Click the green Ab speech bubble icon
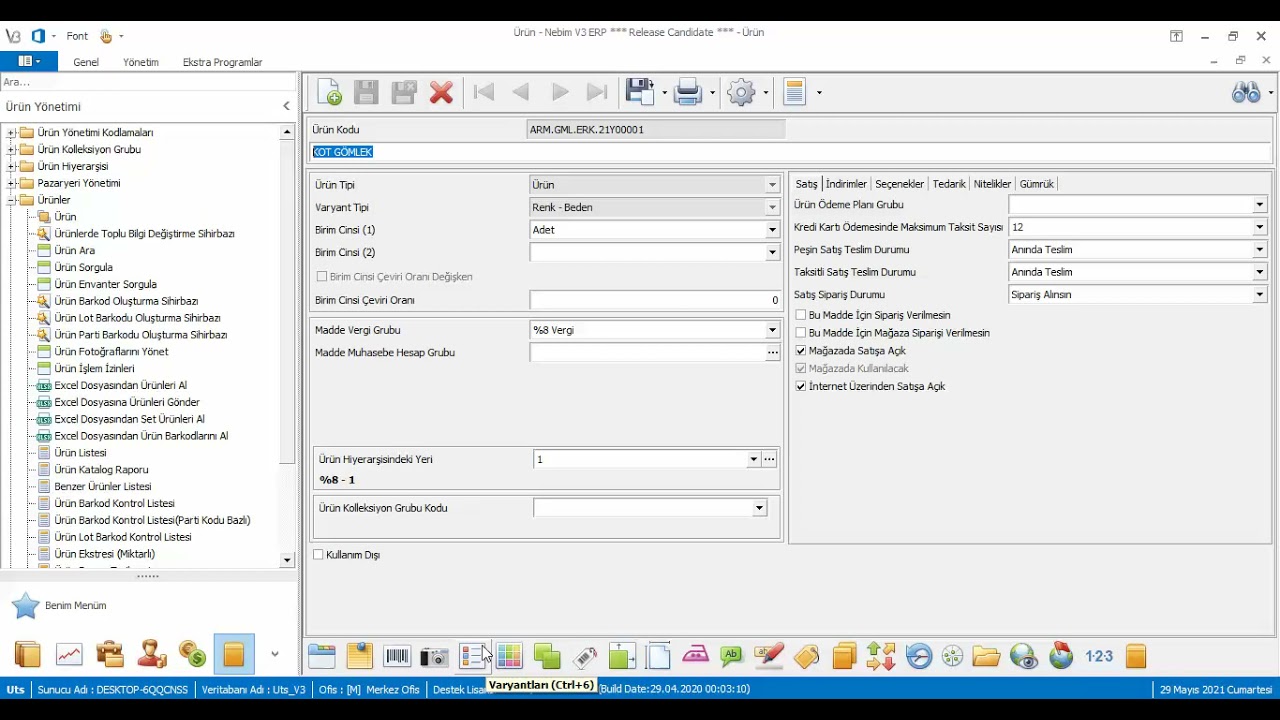This screenshot has width=1280, height=720. click(x=732, y=656)
